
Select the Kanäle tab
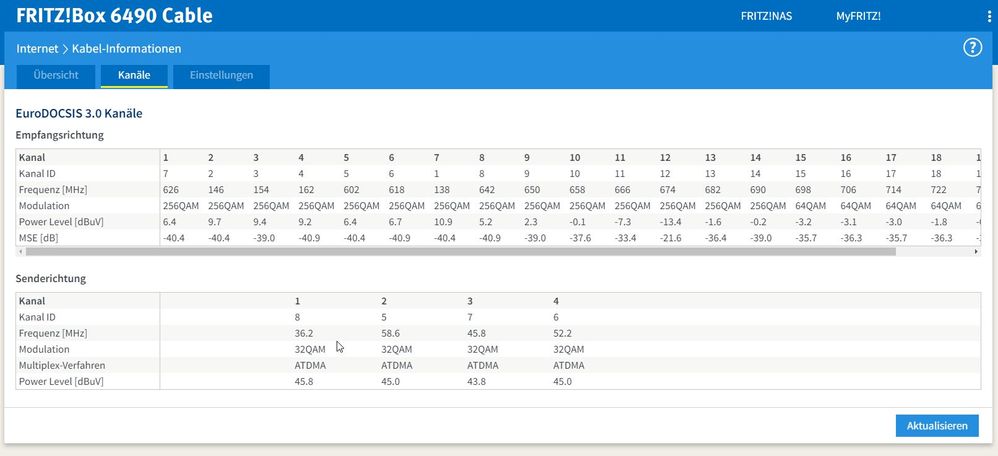pyautogui.click(x=134, y=75)
